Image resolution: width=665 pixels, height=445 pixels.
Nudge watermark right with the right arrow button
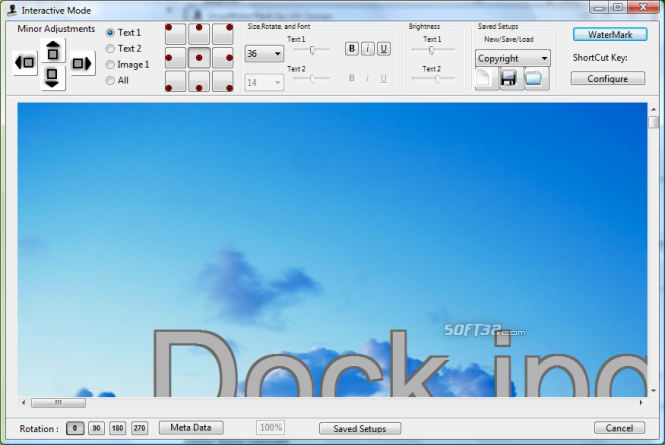(x=82, y=63)
